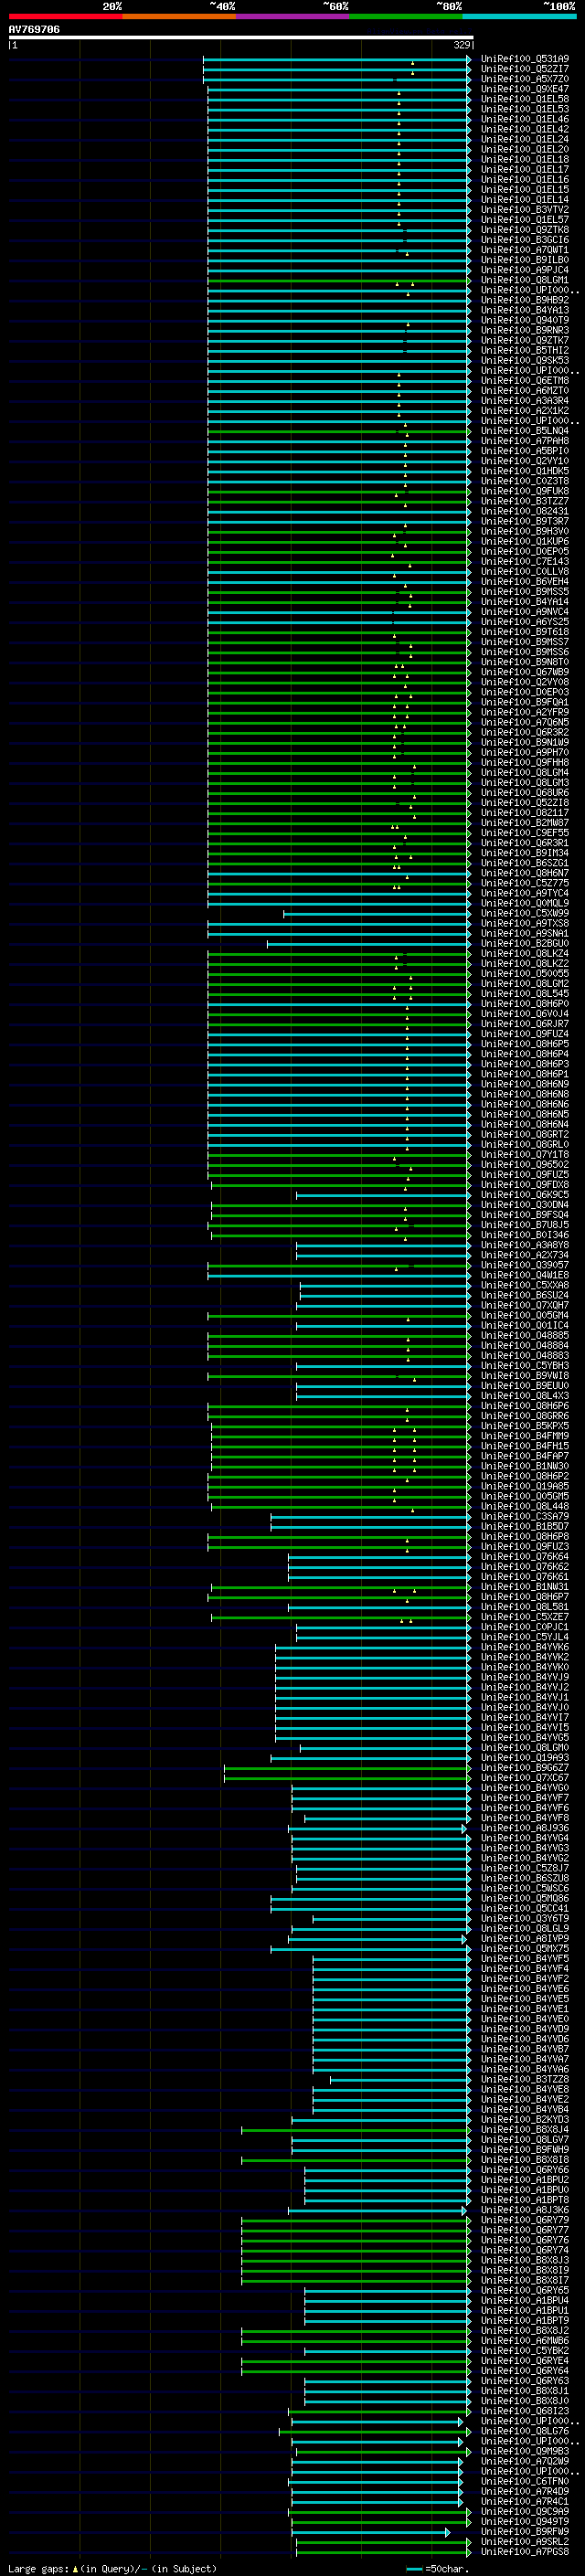Open hit UniRef100_Q9FDX8
The height and width of the screenshot is (2576, 585).
(x=525, y=1185)
